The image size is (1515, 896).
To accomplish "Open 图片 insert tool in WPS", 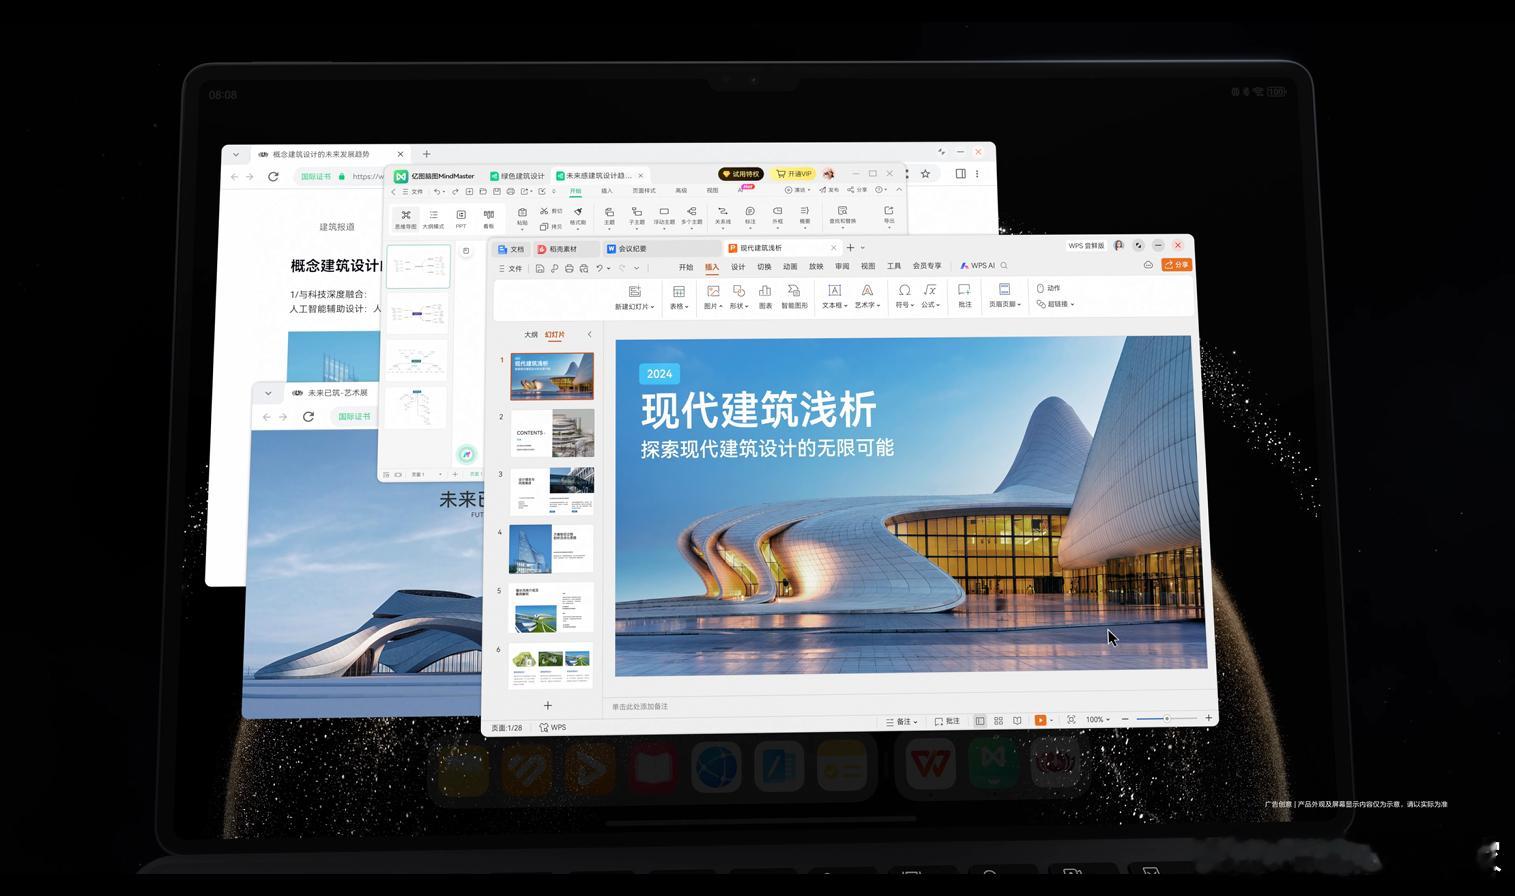I will point(713,297).
